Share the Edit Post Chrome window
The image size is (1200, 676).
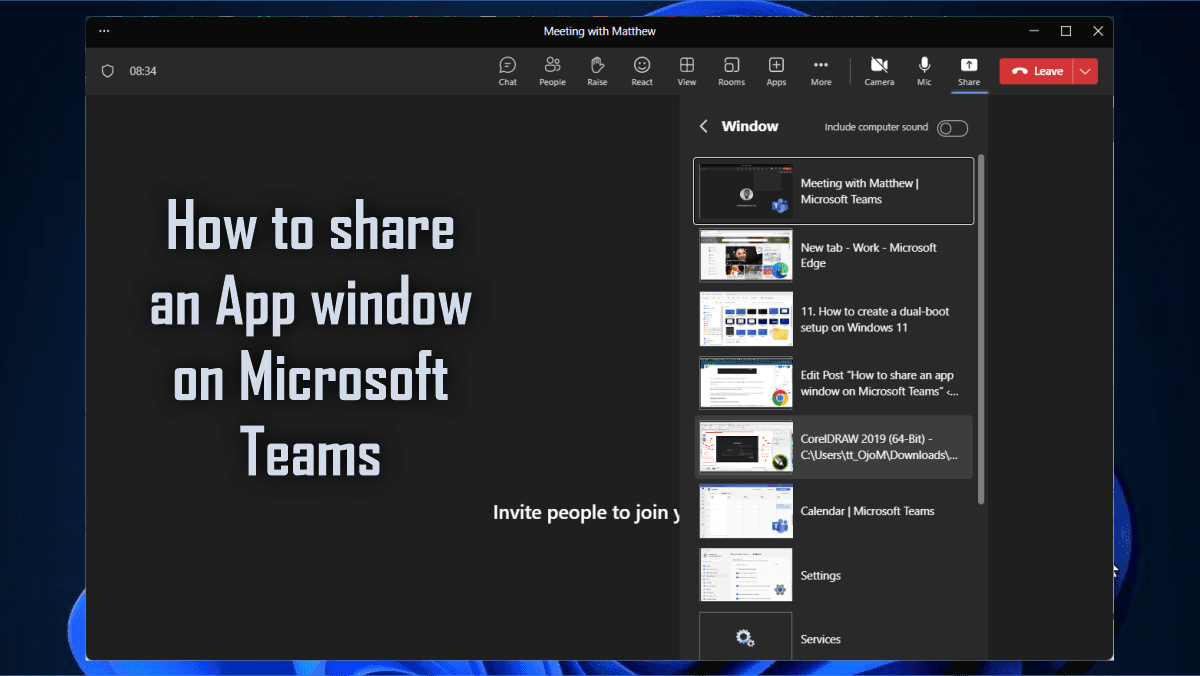[833, 383]
